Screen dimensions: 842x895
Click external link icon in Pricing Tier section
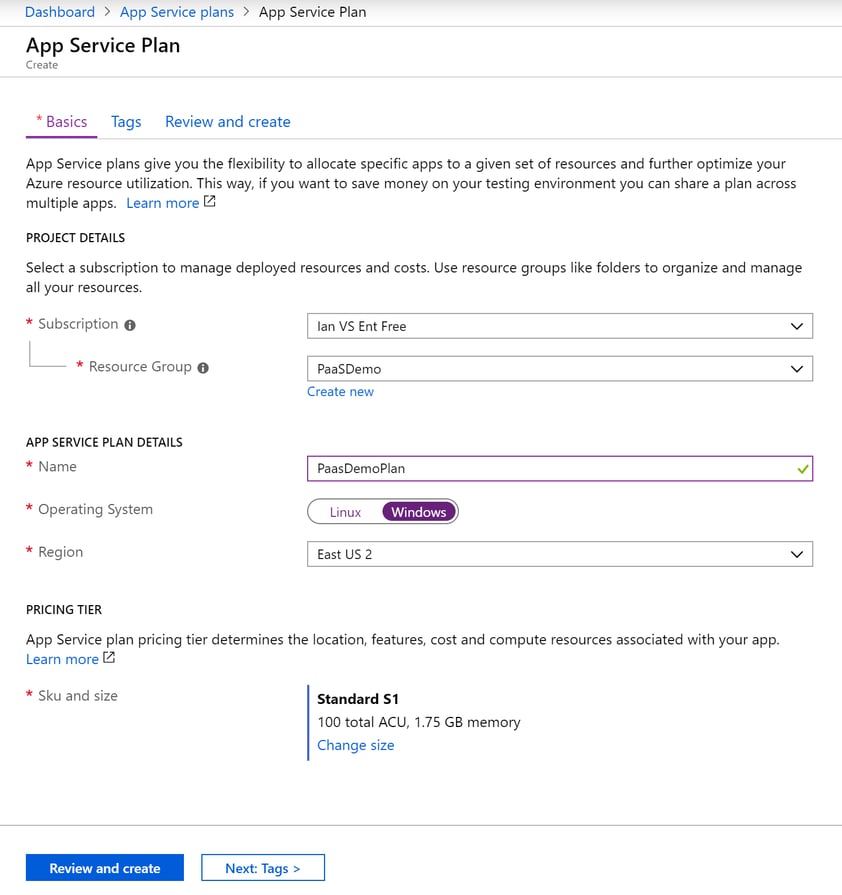(x=109, y=658)
